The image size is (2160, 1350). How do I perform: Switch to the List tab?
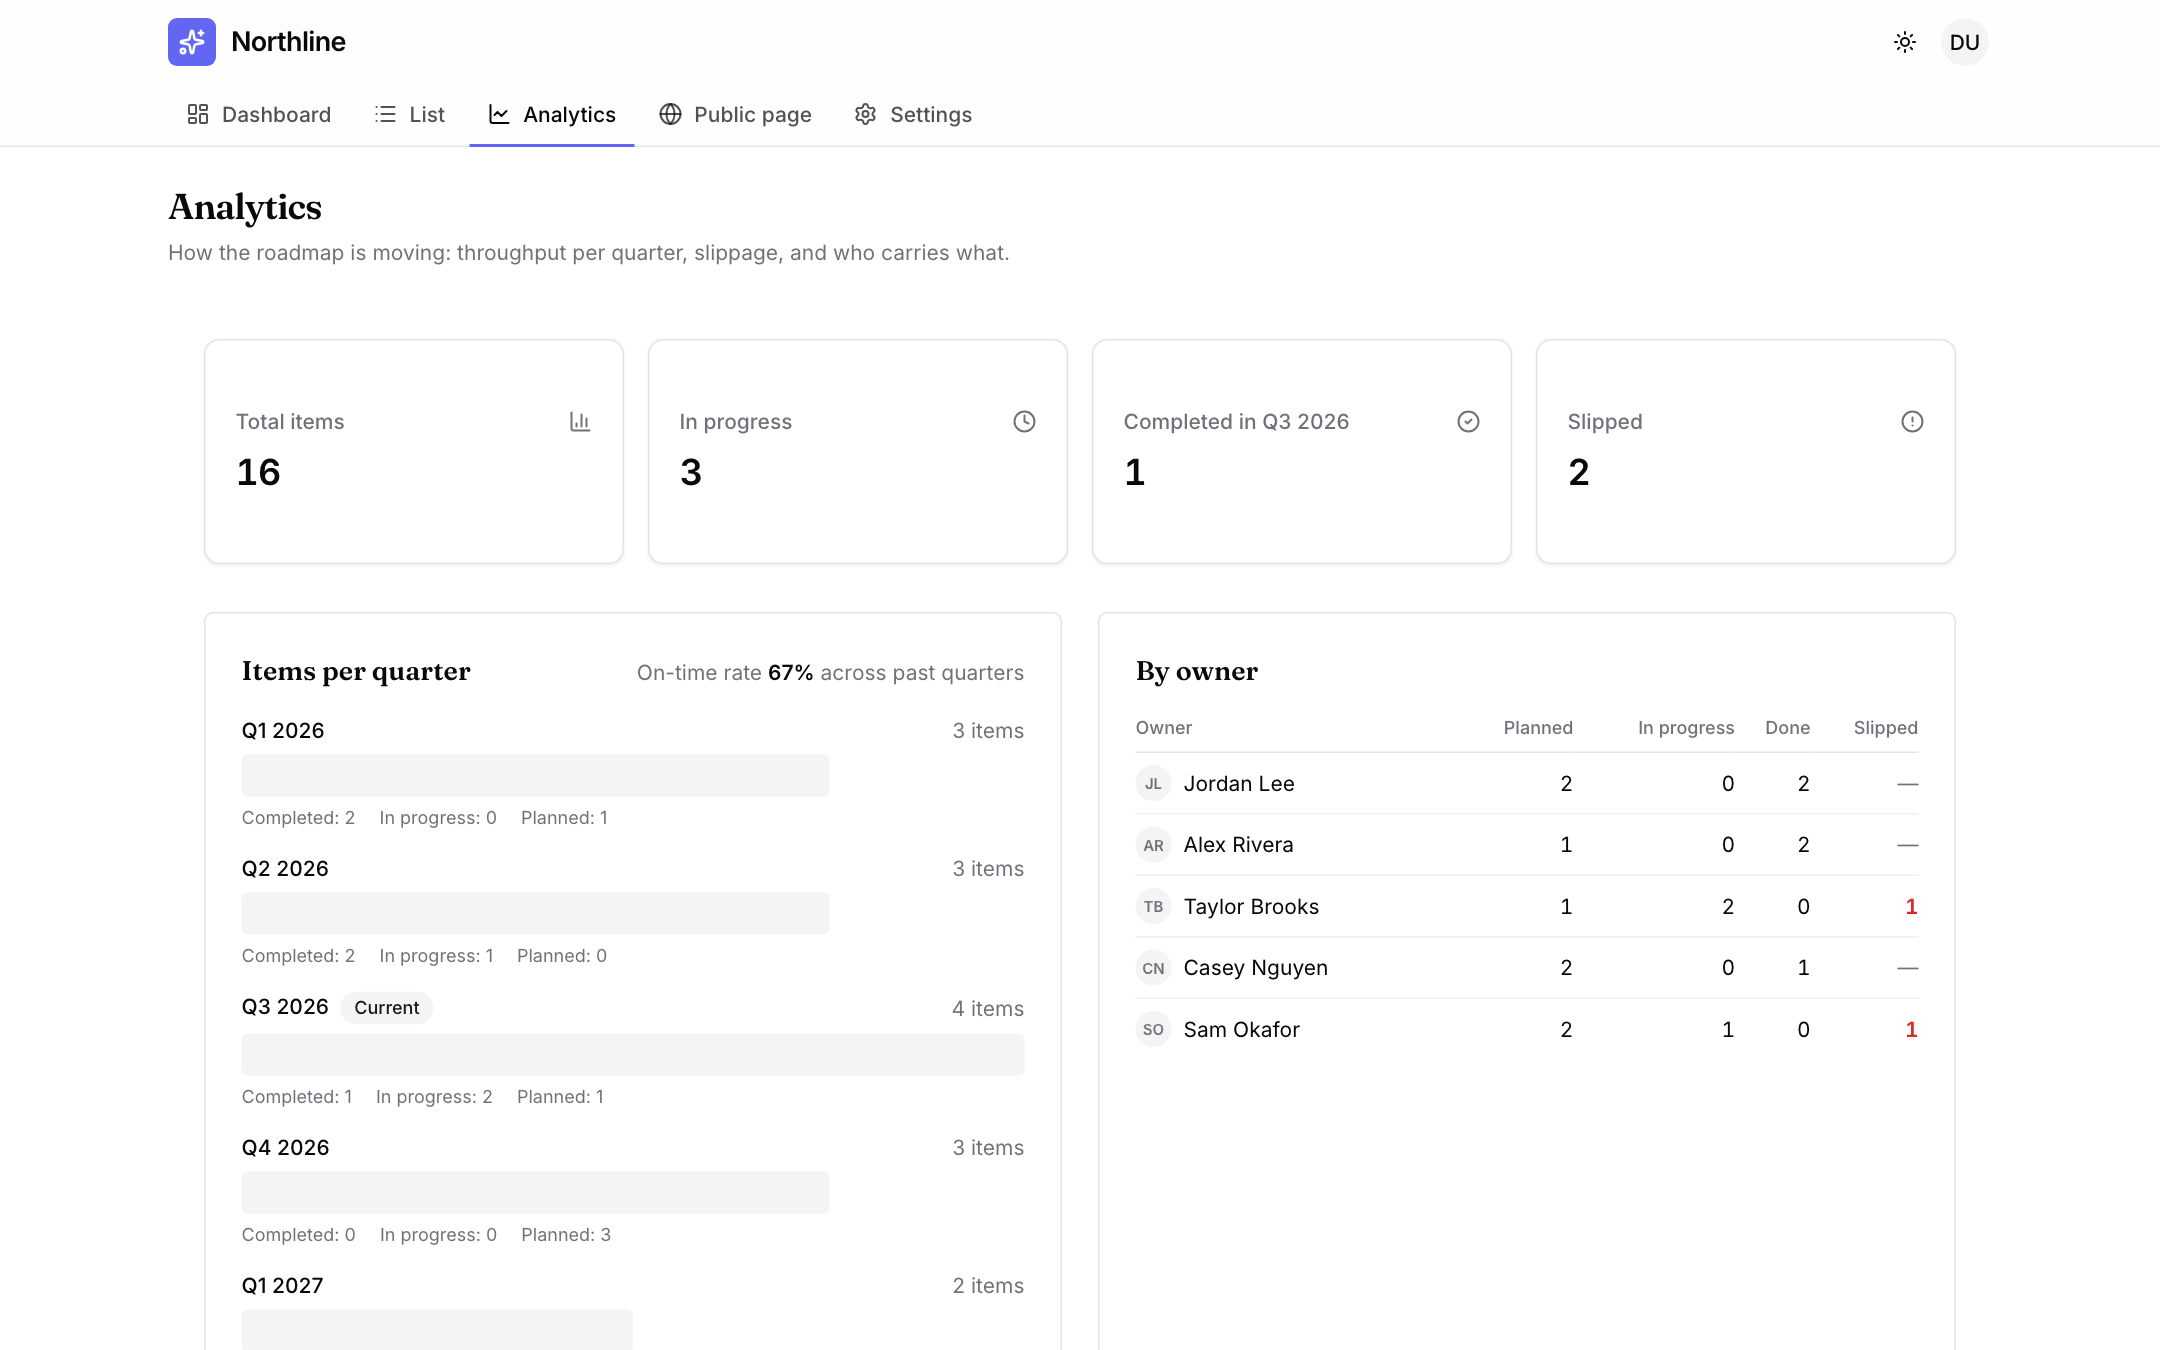(x=410, y=114)
